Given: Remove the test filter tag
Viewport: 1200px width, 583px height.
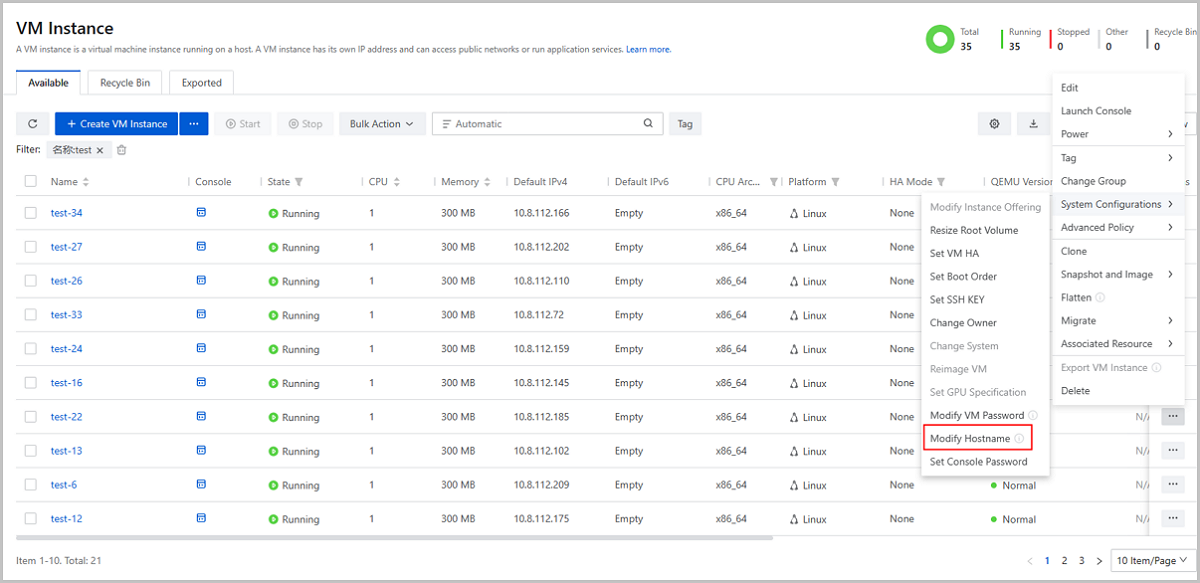Looking at the screenshot, I should point(99,150).
